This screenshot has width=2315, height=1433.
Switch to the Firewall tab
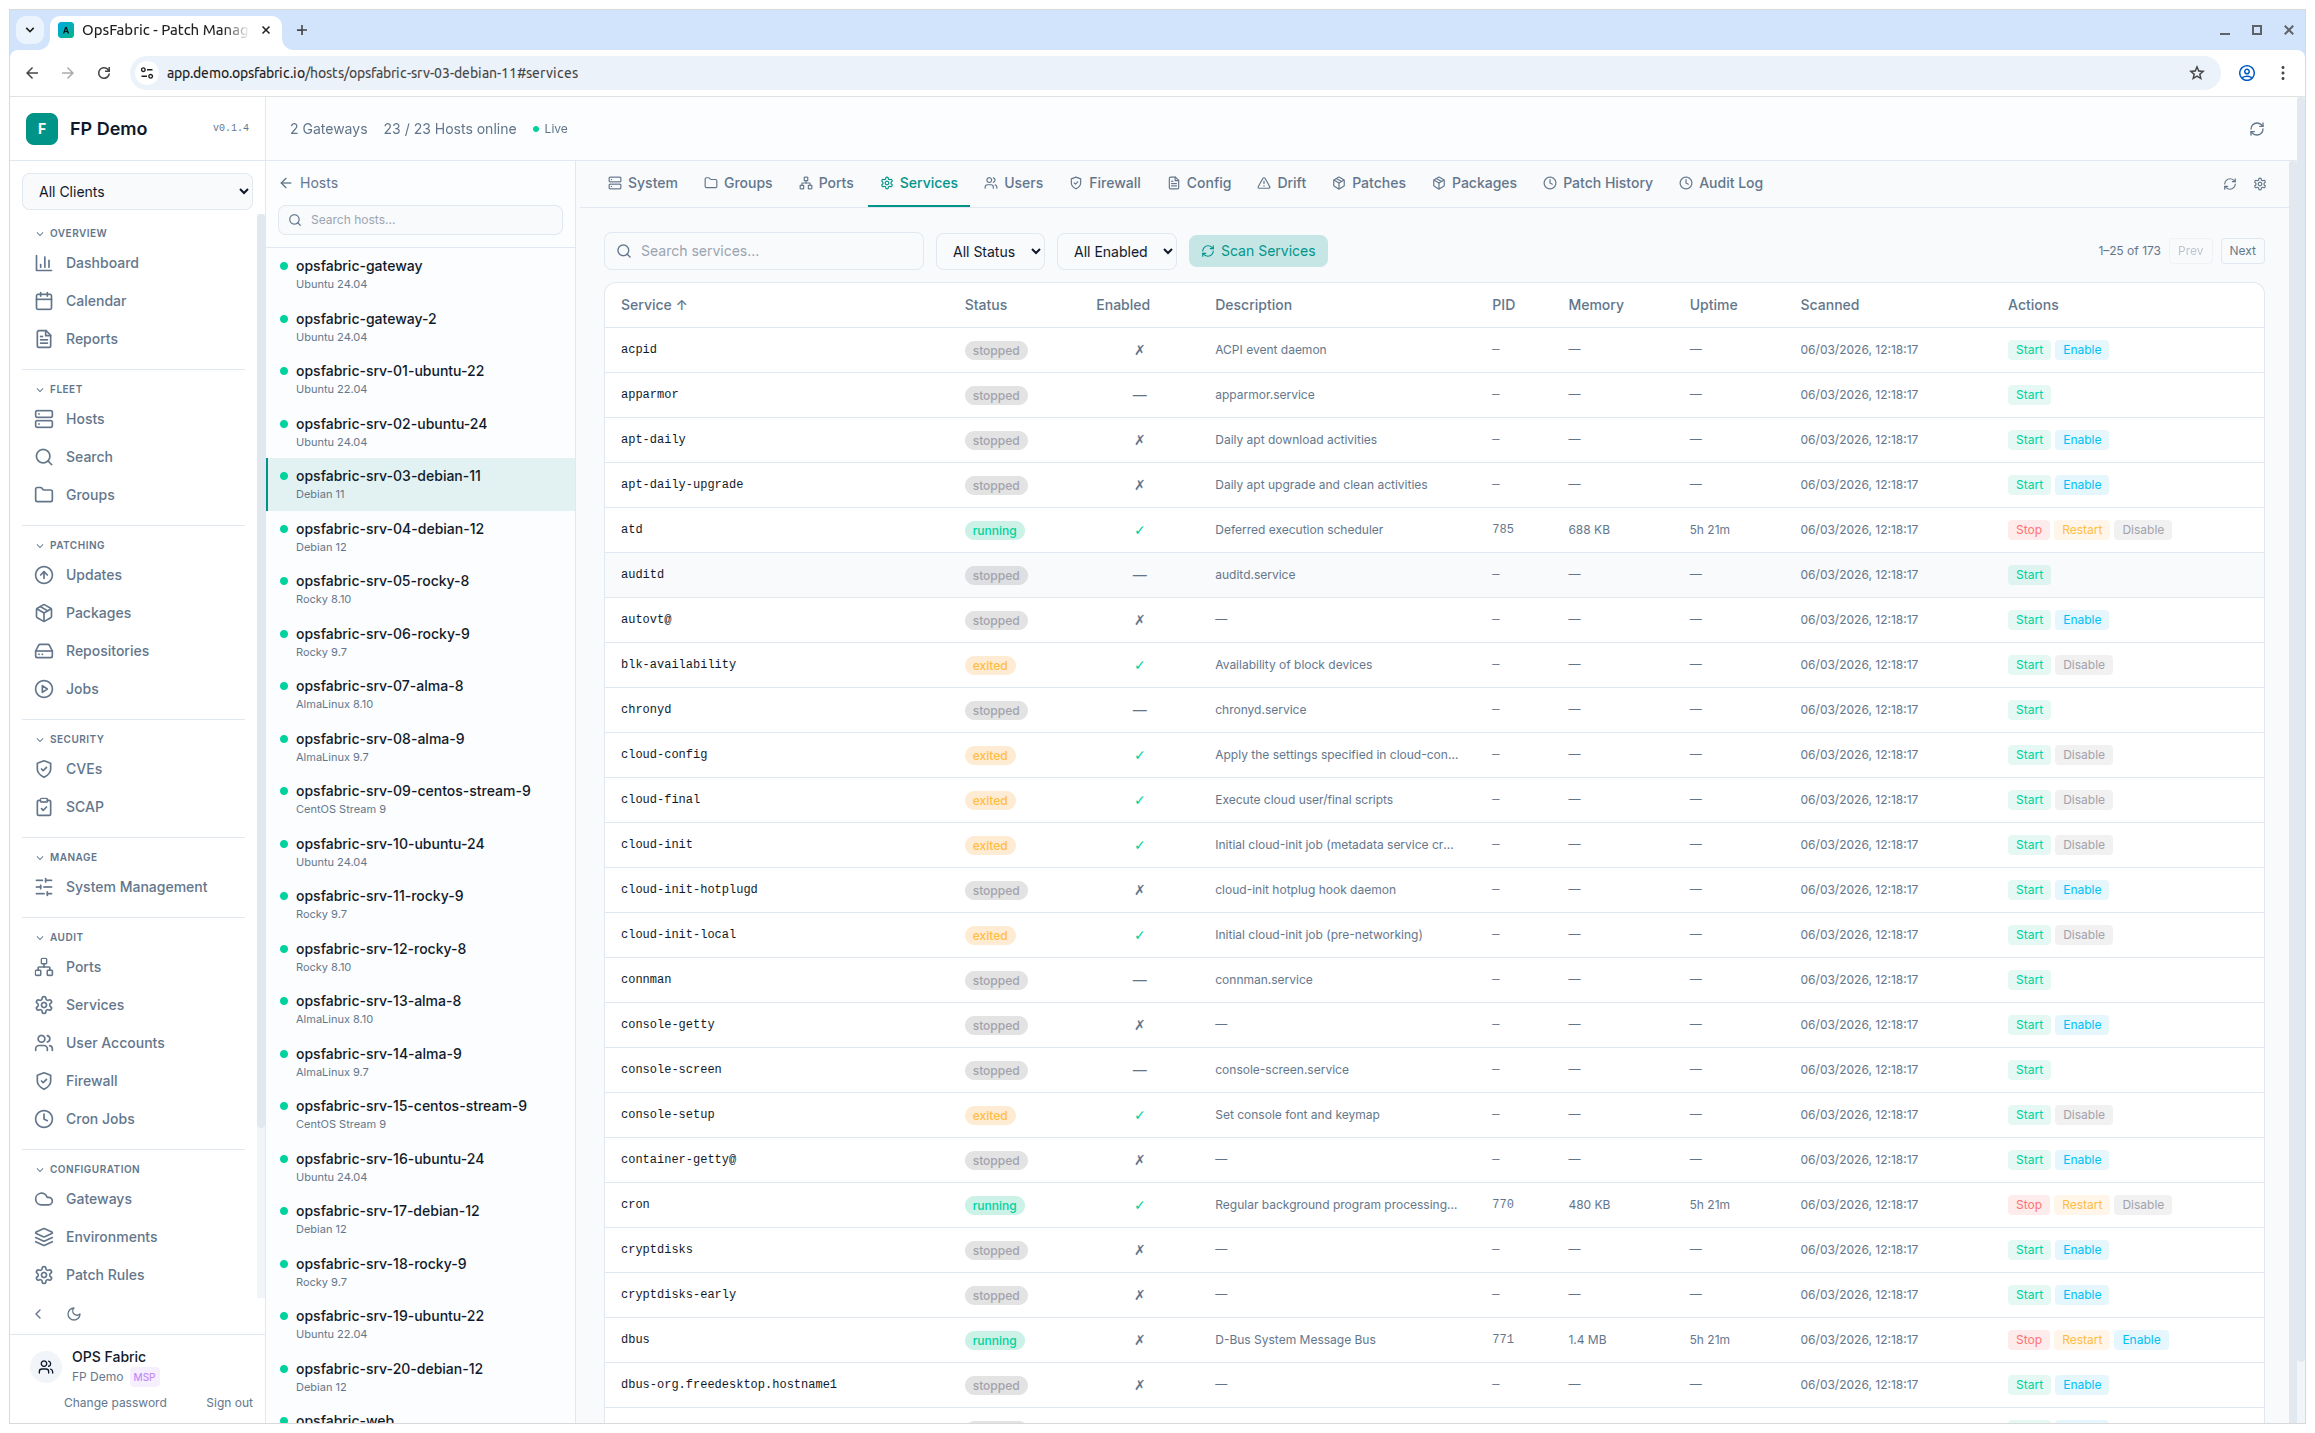1104,183
